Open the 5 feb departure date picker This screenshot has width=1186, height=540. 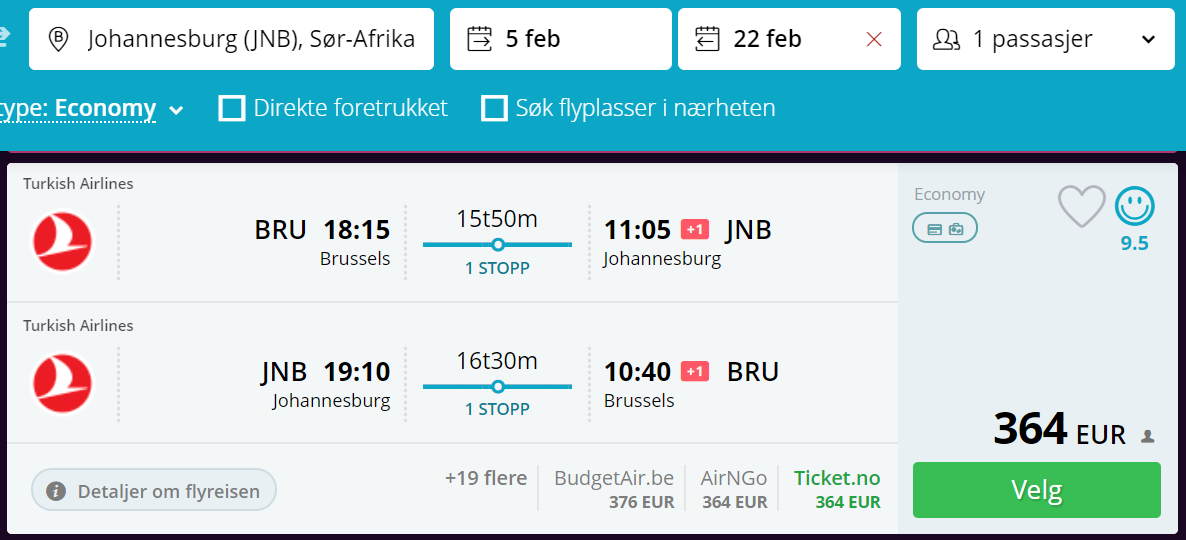click(x=560, y=39)
